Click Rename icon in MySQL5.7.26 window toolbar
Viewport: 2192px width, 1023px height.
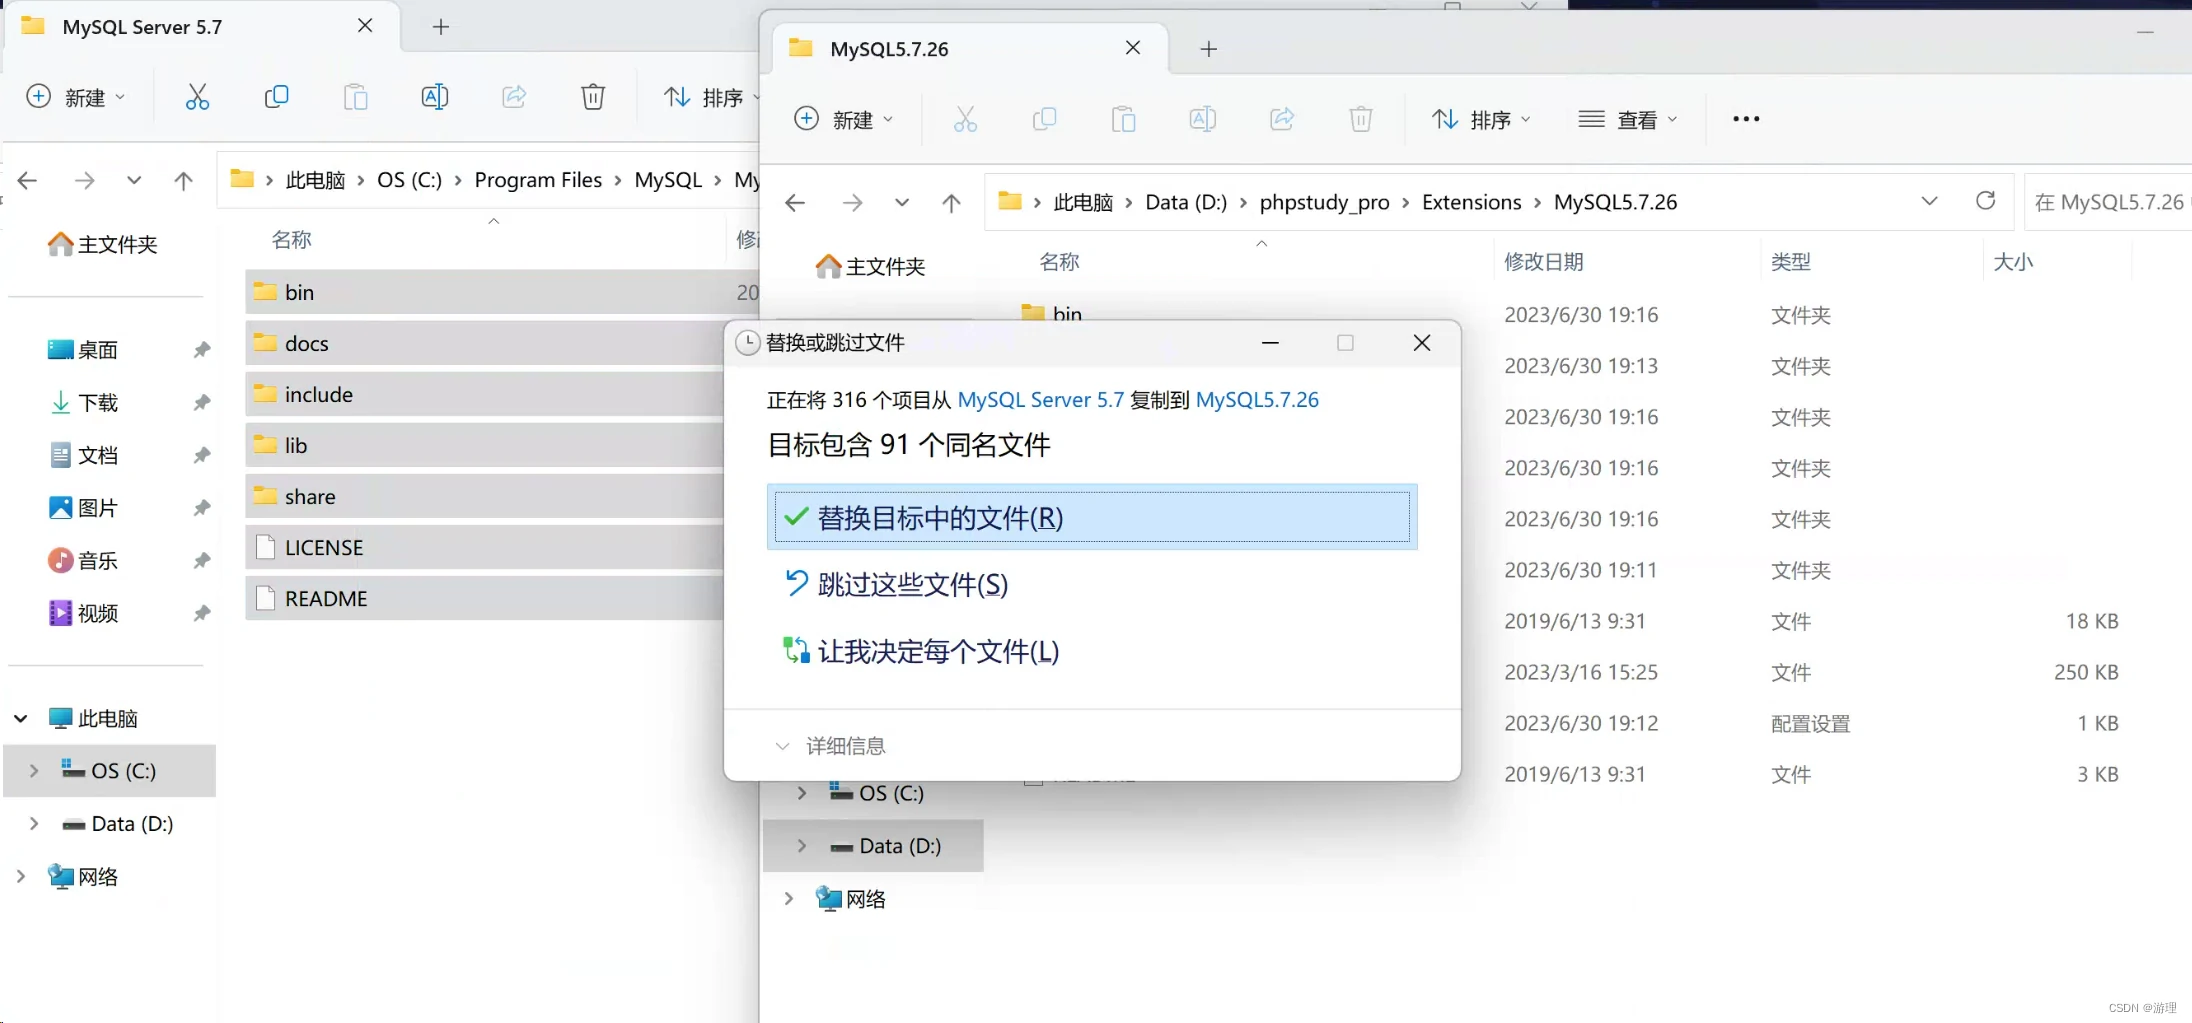coord(1202,119)
